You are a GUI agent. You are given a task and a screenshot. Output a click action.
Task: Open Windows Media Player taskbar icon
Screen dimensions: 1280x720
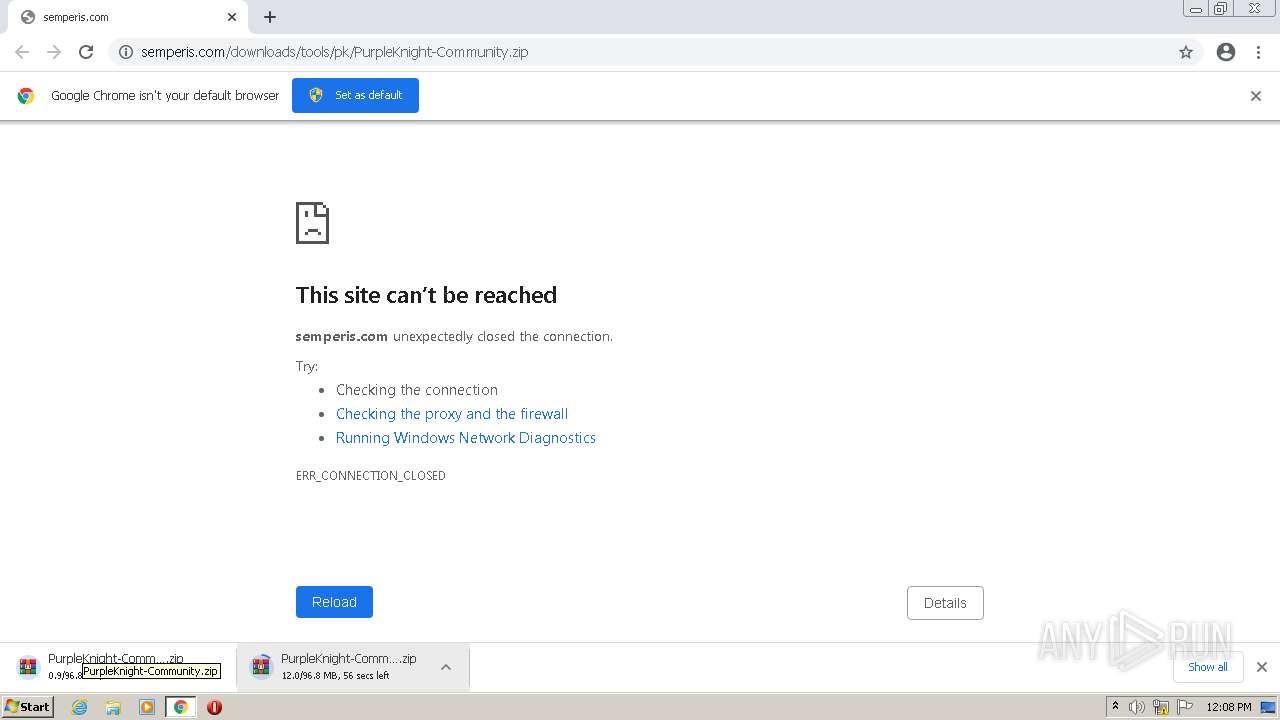coord(147,707)
